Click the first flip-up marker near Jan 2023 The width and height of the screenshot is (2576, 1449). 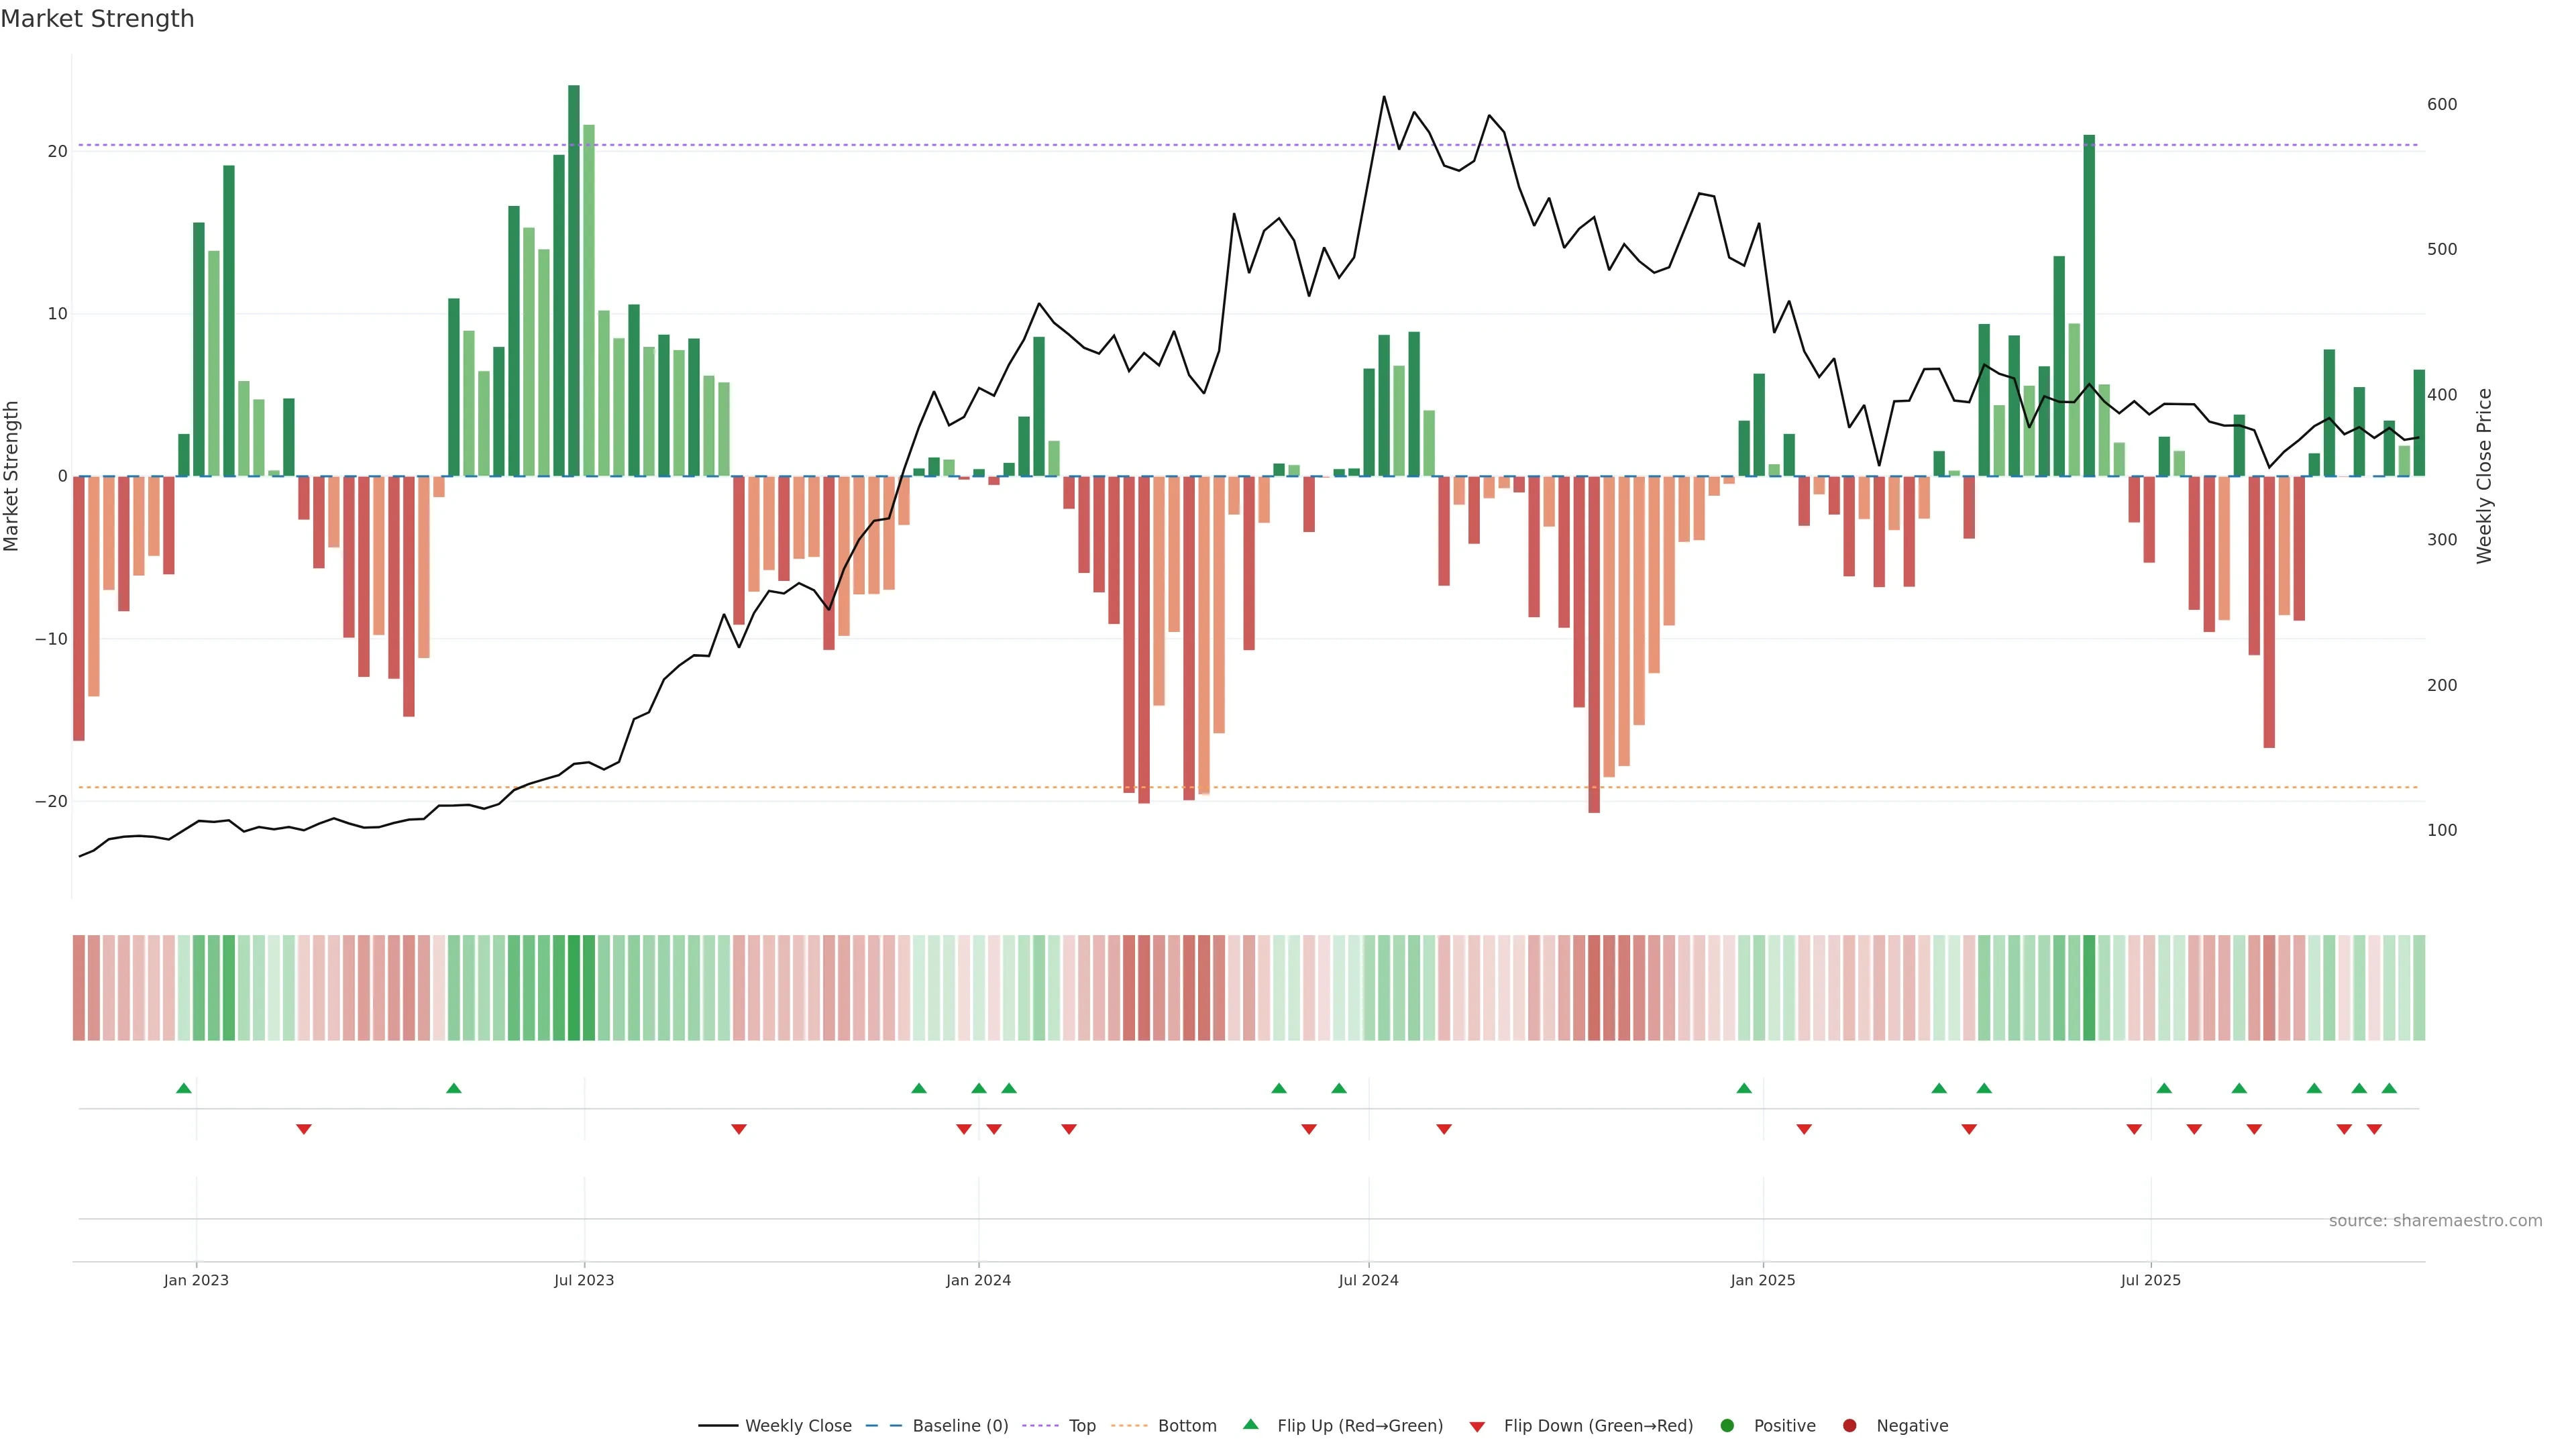[x=184, y=1088]
